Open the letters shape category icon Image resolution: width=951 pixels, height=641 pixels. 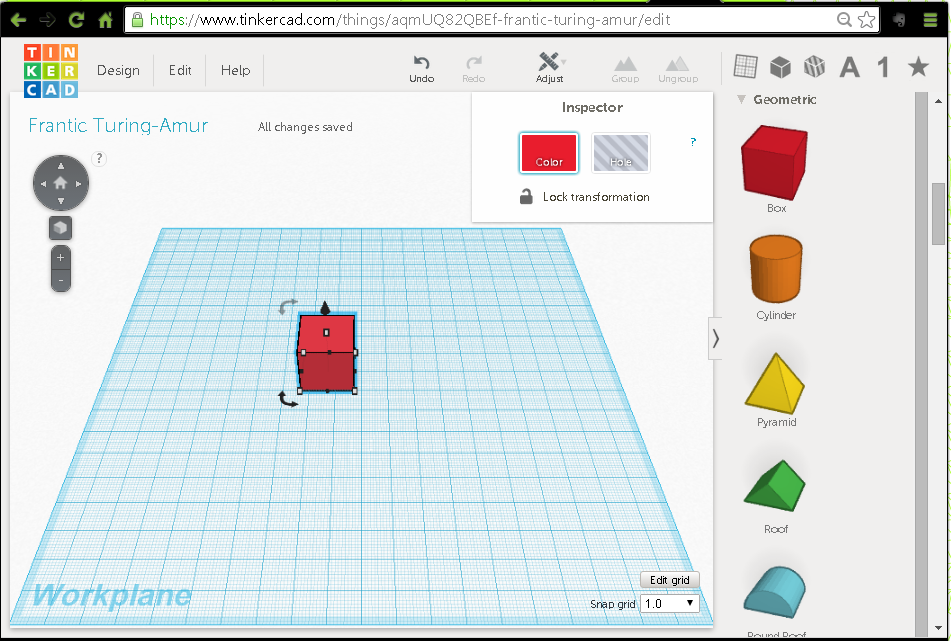tap(849, 67)
